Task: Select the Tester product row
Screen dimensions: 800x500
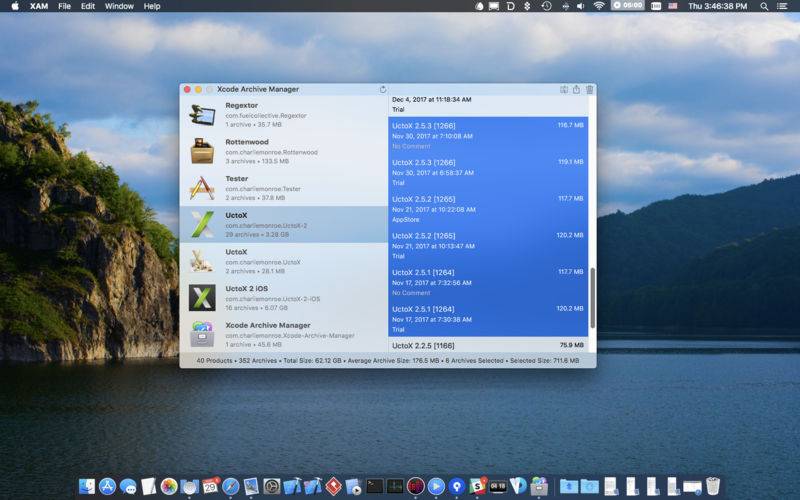Action: pos(284,188)
